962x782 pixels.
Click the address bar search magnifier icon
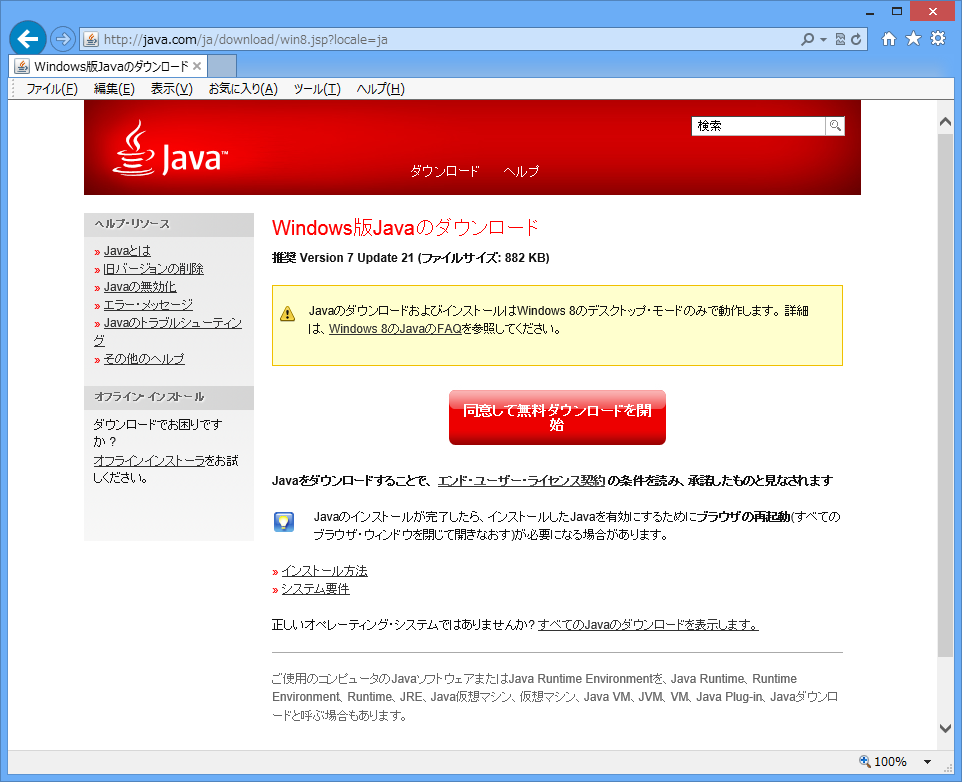(807, 39)
